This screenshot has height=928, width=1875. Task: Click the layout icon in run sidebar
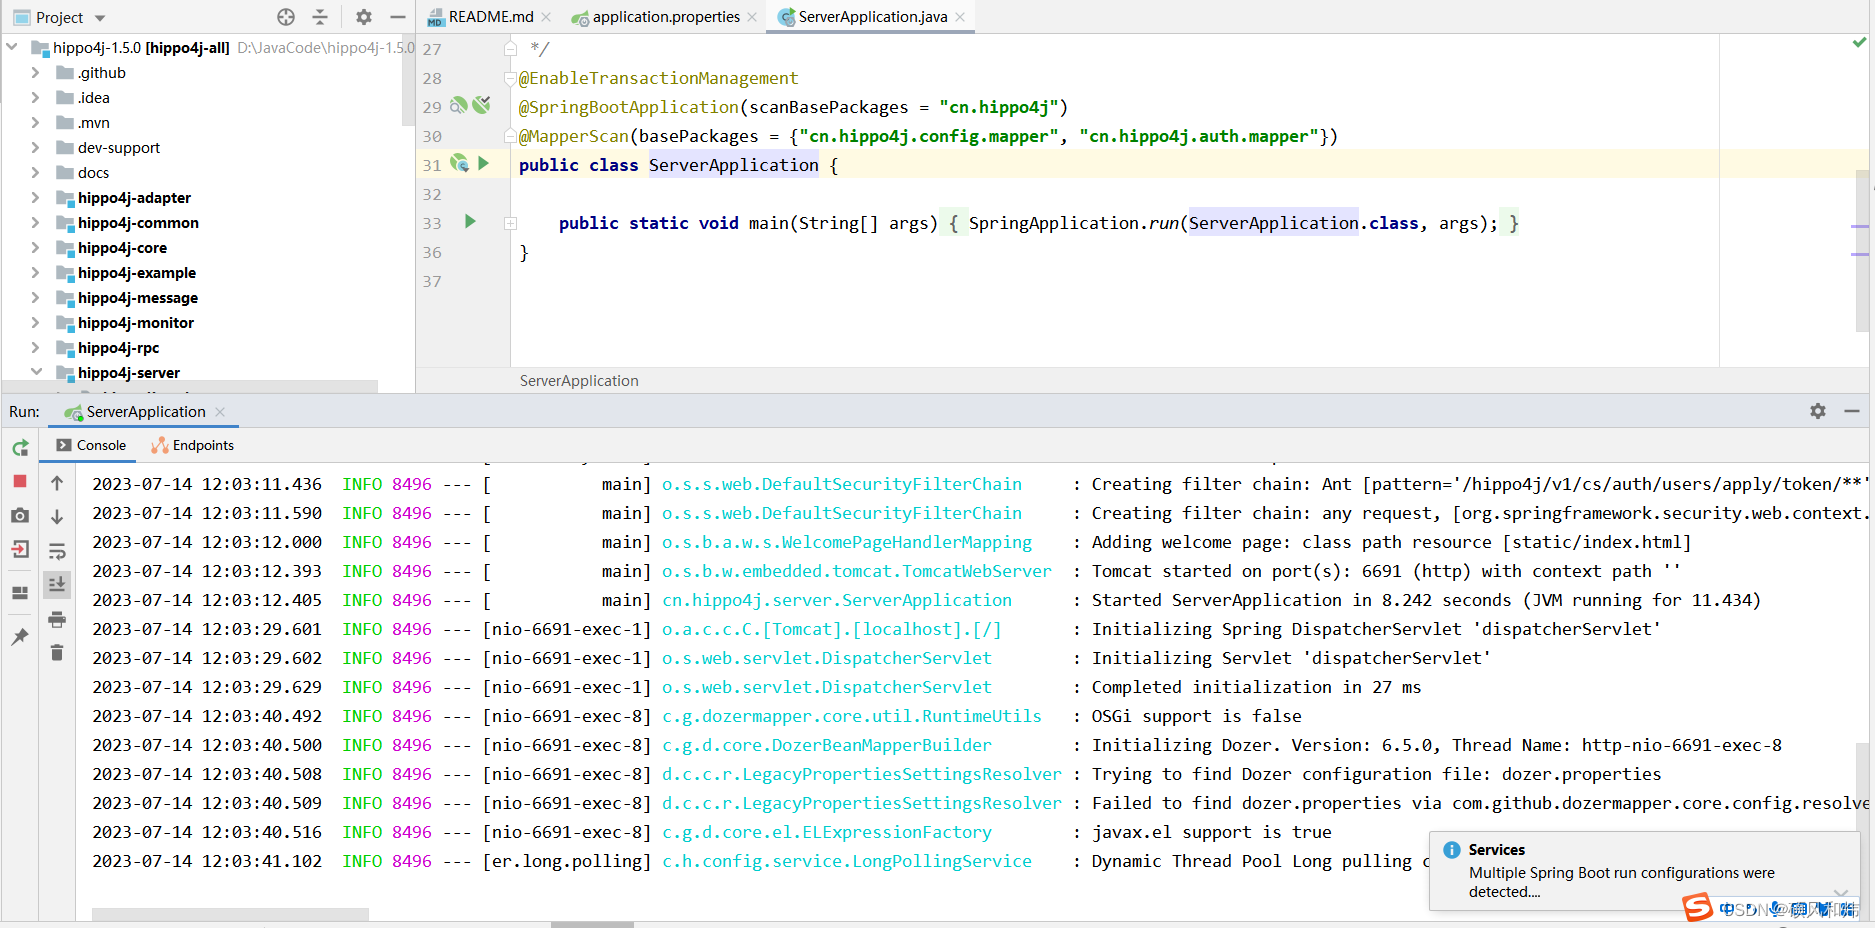coord(20,593)
